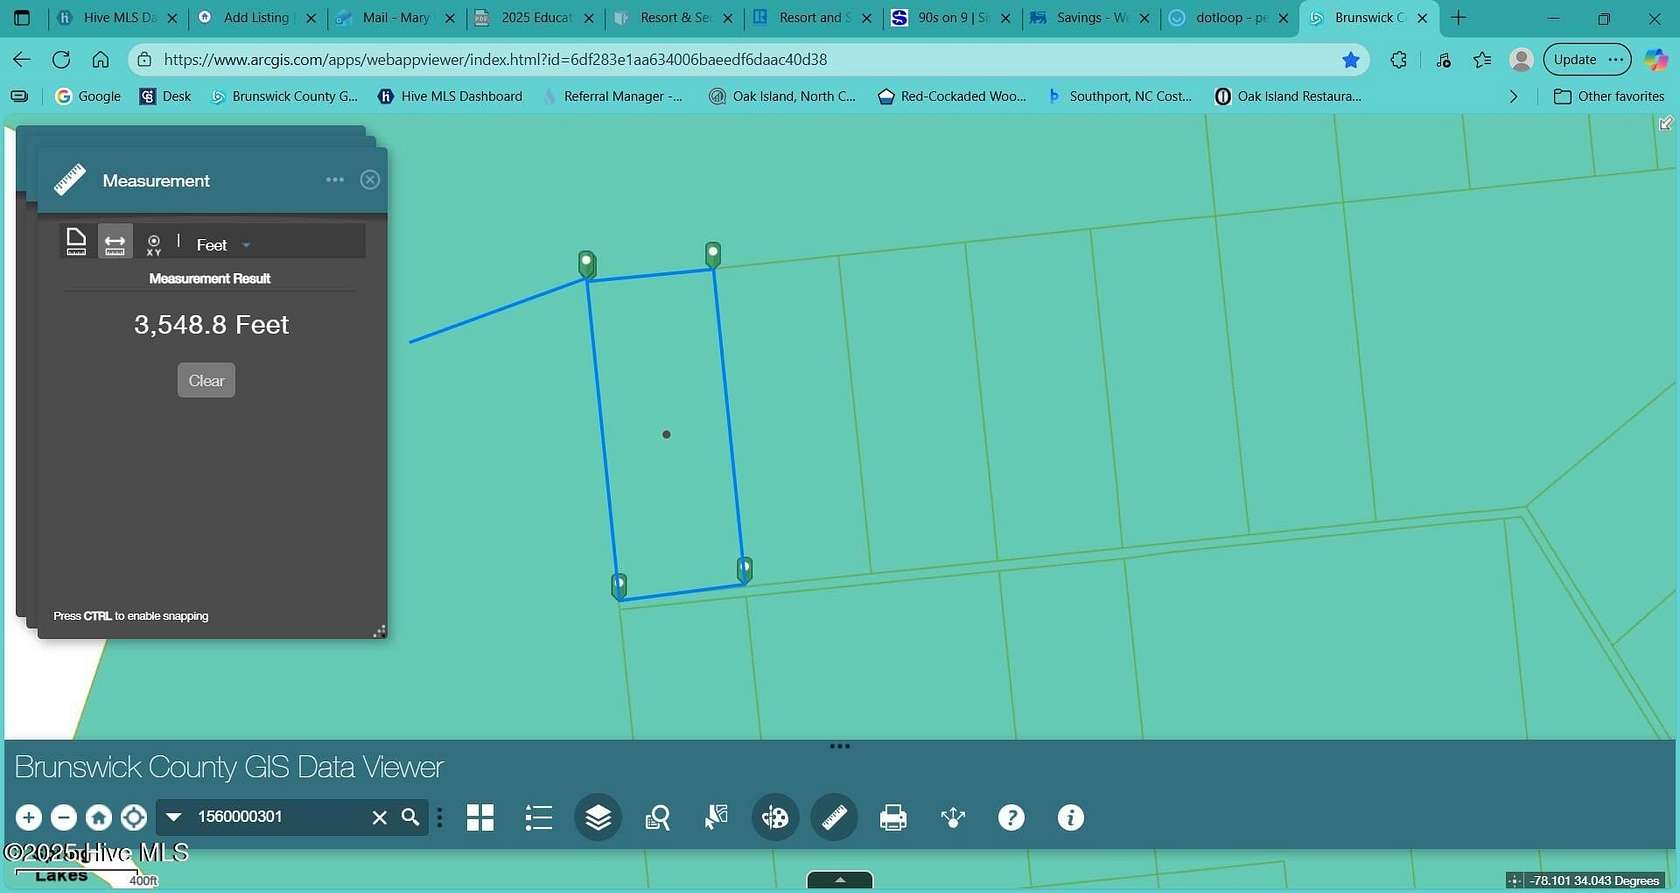1680x893 pixels.
Task: Open the draw palette tool
Action: point(775,818)
